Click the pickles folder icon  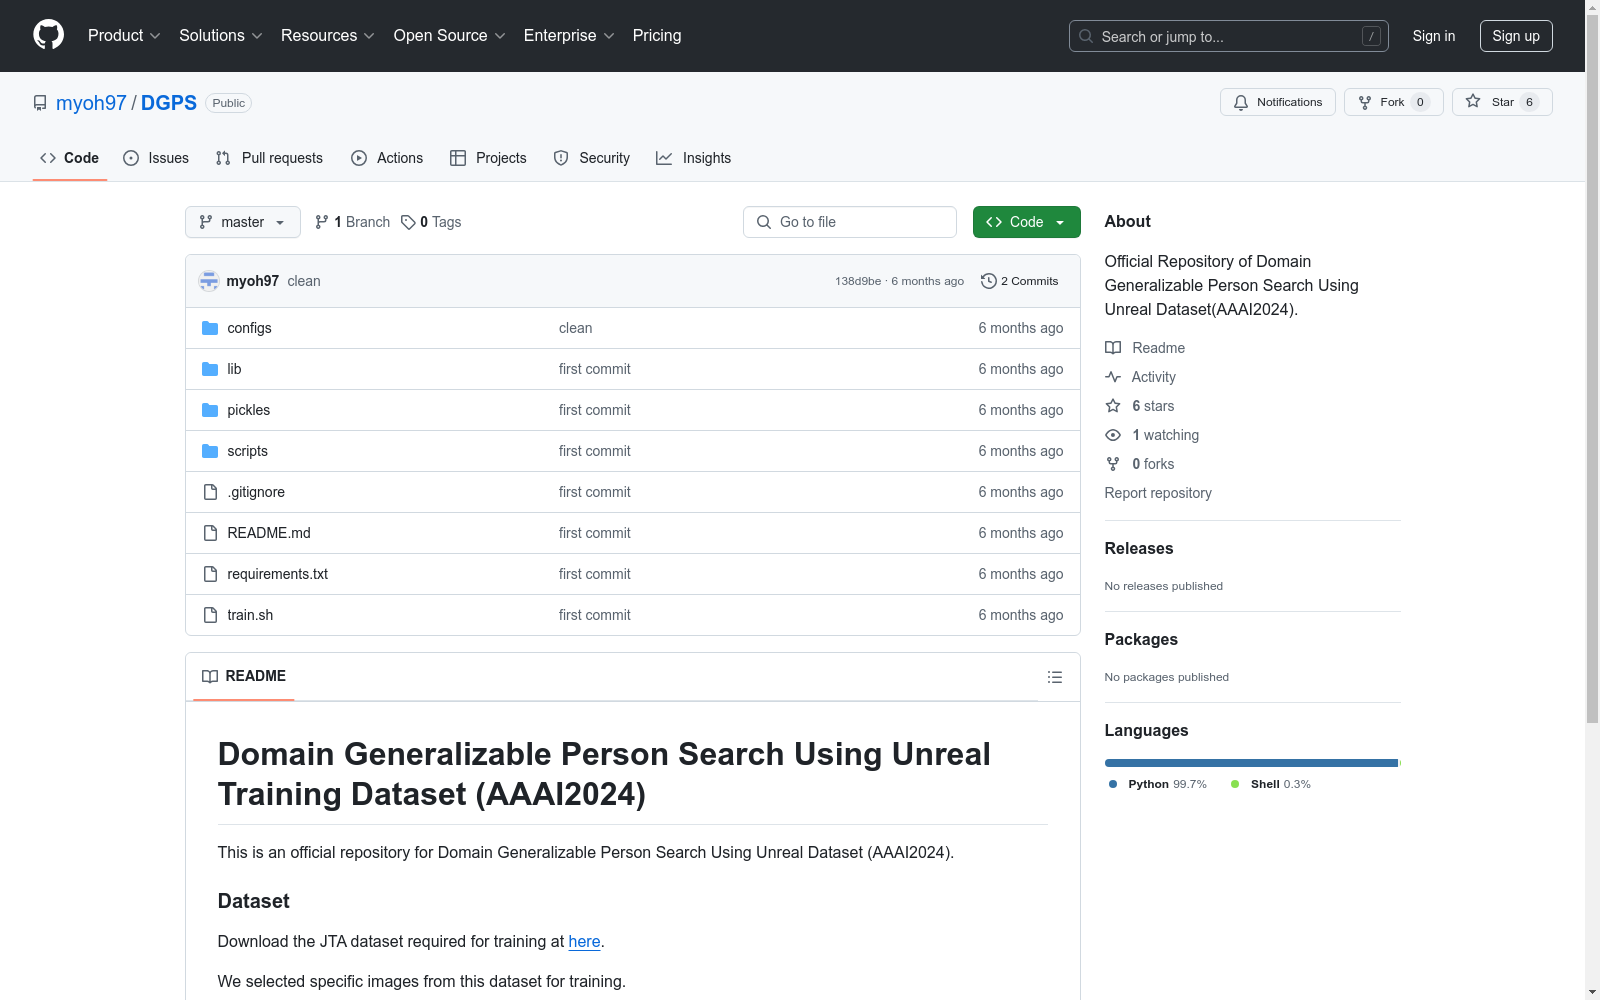210,410
